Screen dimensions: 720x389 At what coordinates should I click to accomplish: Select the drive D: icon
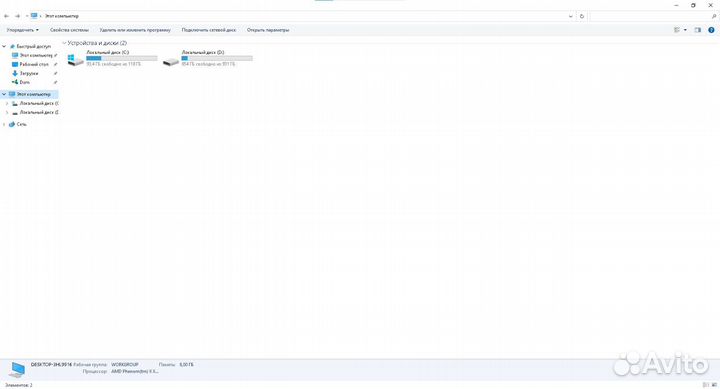(171, 61)
